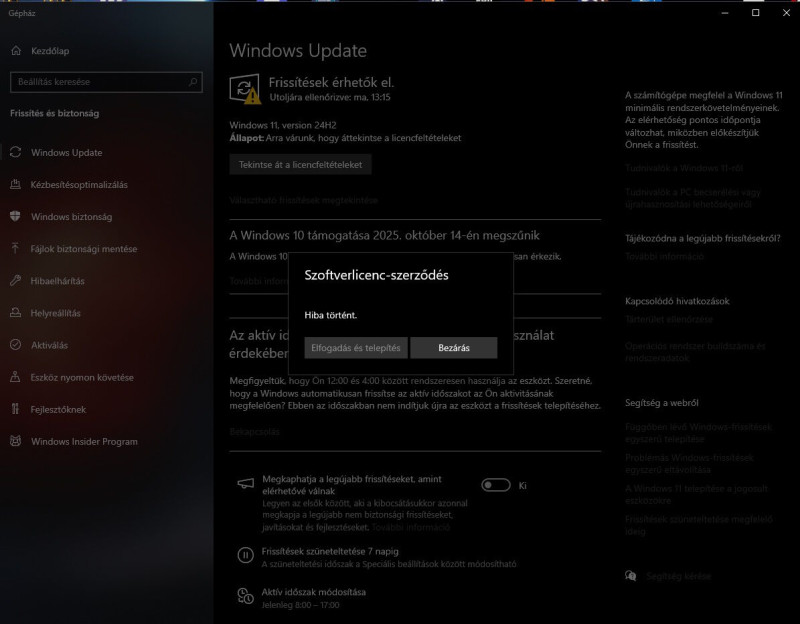Click the Windows Insider Program cat icon
This screenshot has height=624, width=800.
(15, 441)
